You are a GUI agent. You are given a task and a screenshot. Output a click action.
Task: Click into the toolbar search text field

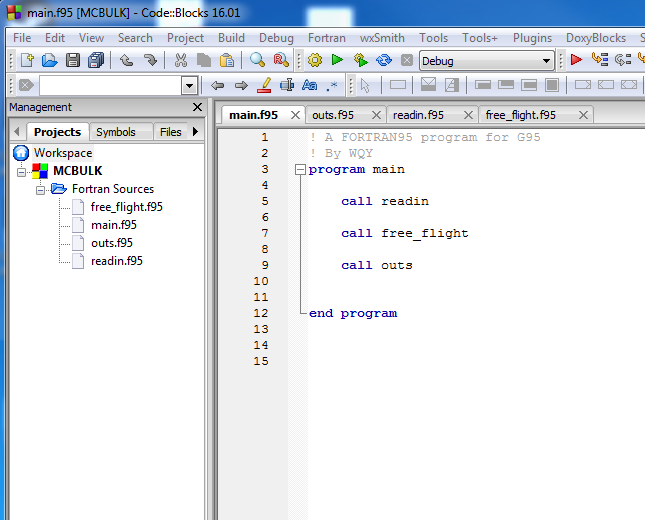point(111,86)
